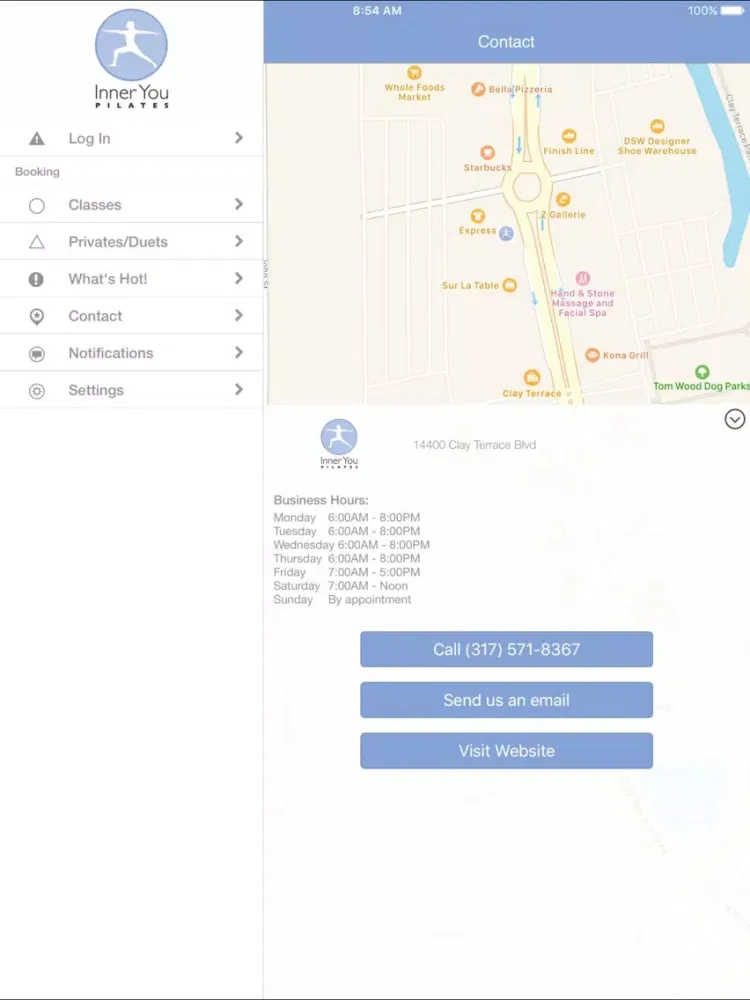Click the chevron on Notifications row
The width and height of the screenshot is (750, 1000).
click(239, 352)
